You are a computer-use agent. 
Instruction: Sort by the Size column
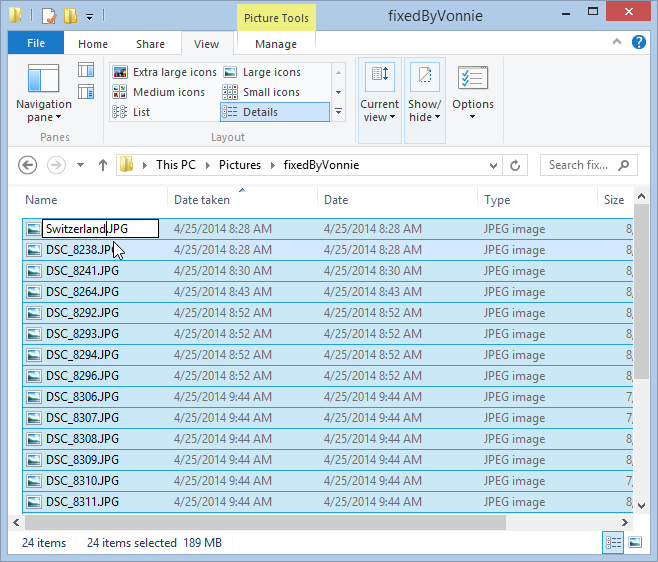tap(614, 200)
